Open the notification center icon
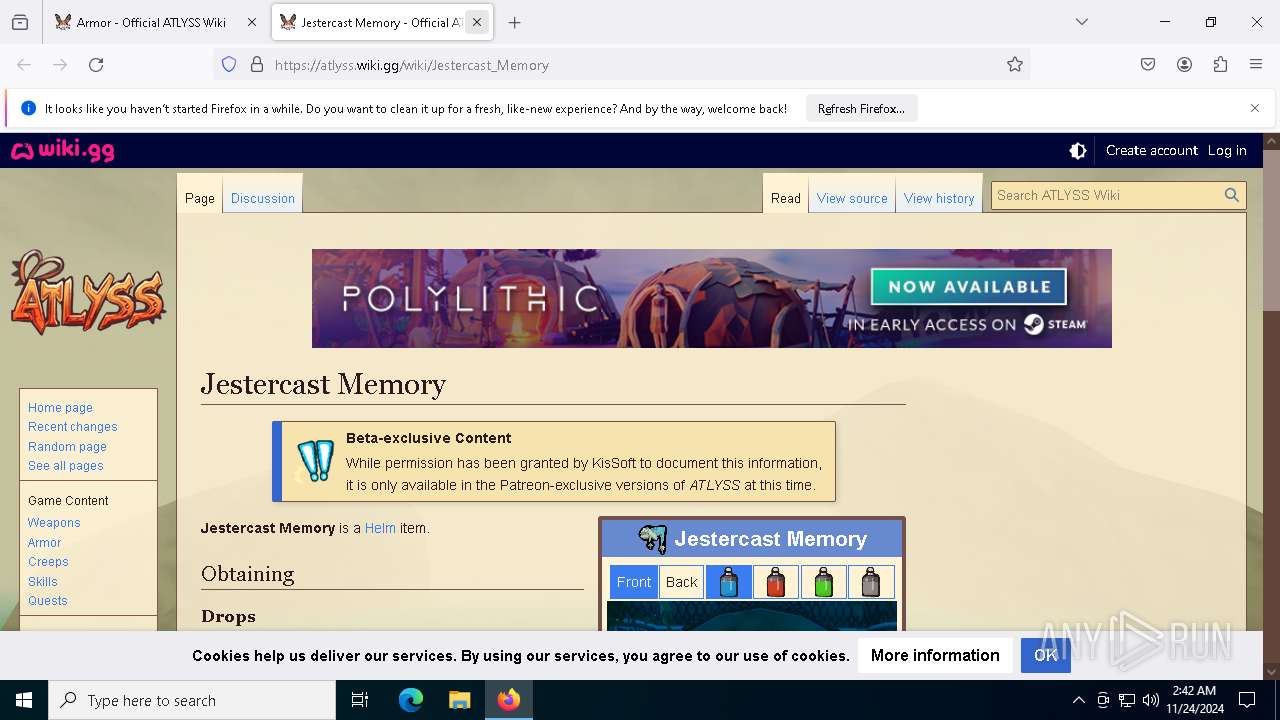Image resolution: width=1280 pixels, height=720 pixels. 1247,700
